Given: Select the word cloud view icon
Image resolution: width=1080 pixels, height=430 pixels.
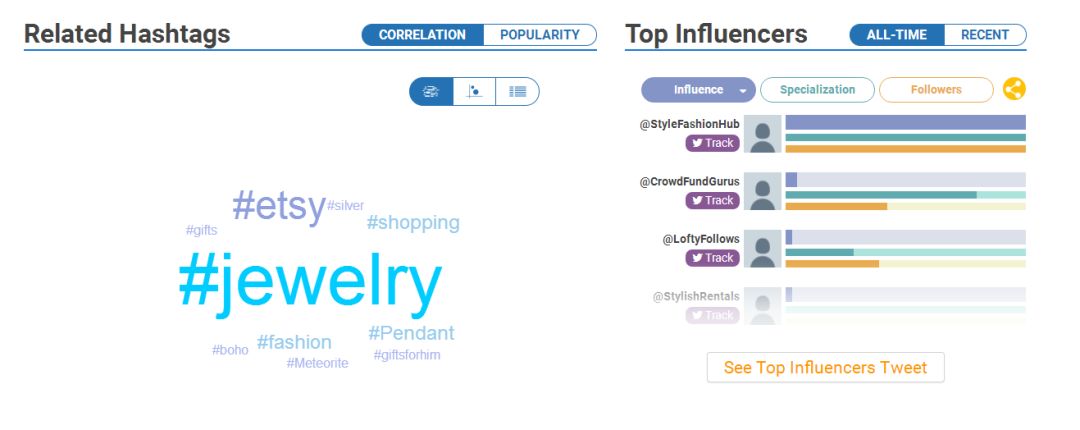Looking at the screenshot, I should tap(431, 91).
